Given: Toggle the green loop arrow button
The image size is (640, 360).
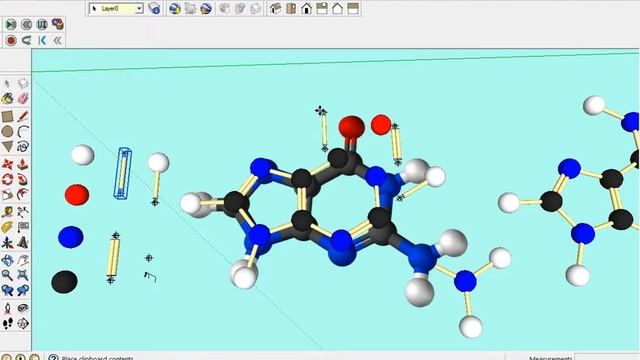Looking at the screenshot, I should (x=27, y=40).
